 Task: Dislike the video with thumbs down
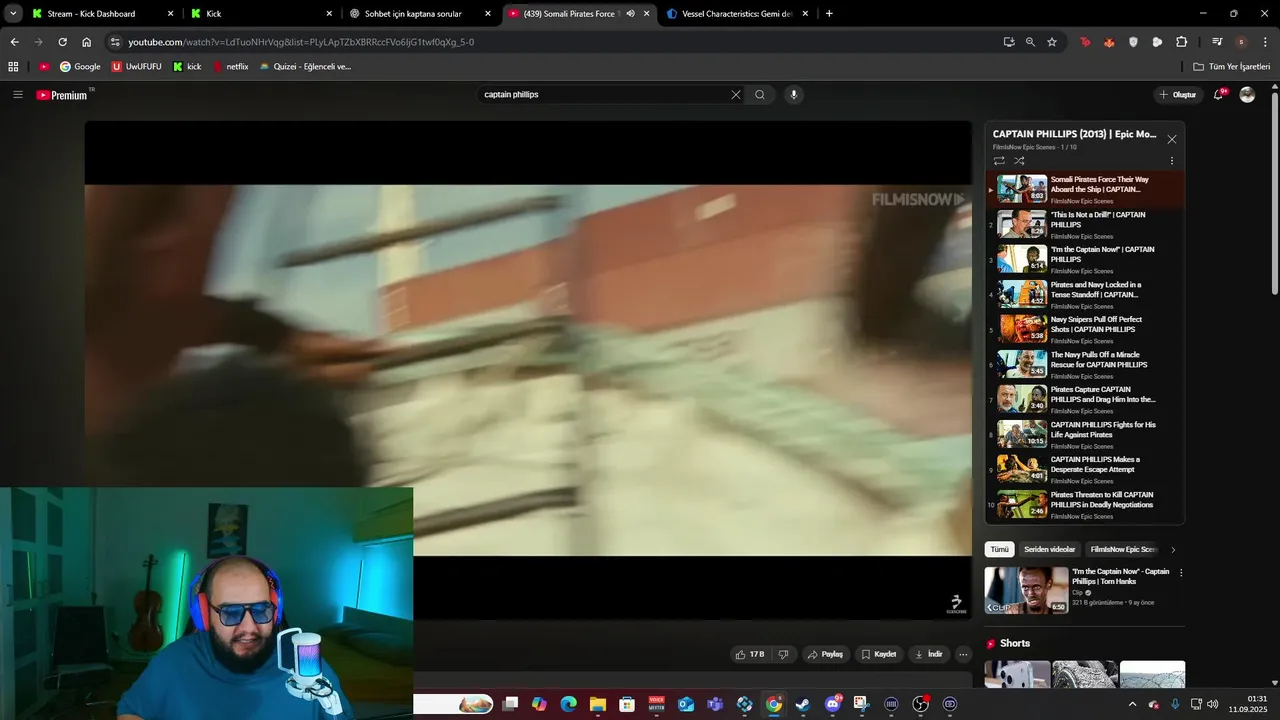(x=783, y=655)
